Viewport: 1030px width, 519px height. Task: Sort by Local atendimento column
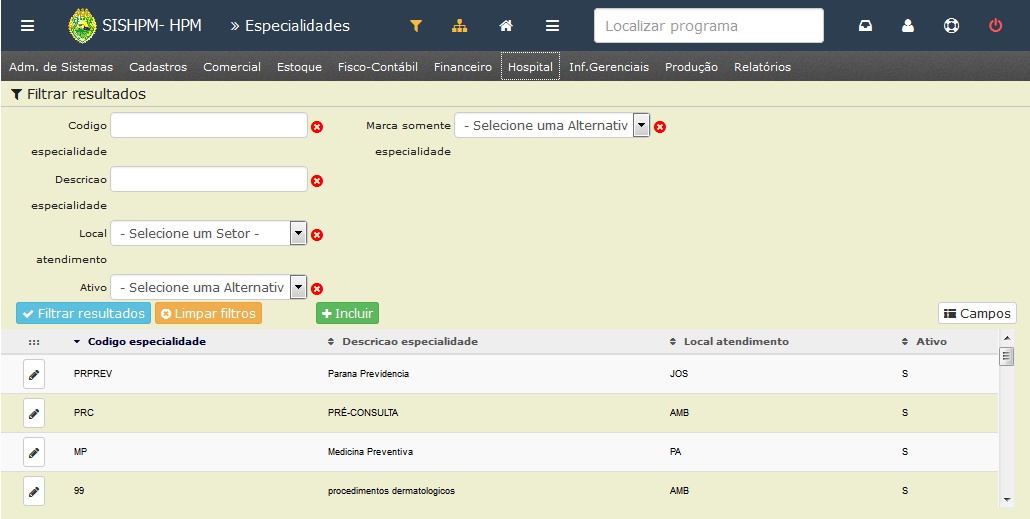[x=729, y=342]
